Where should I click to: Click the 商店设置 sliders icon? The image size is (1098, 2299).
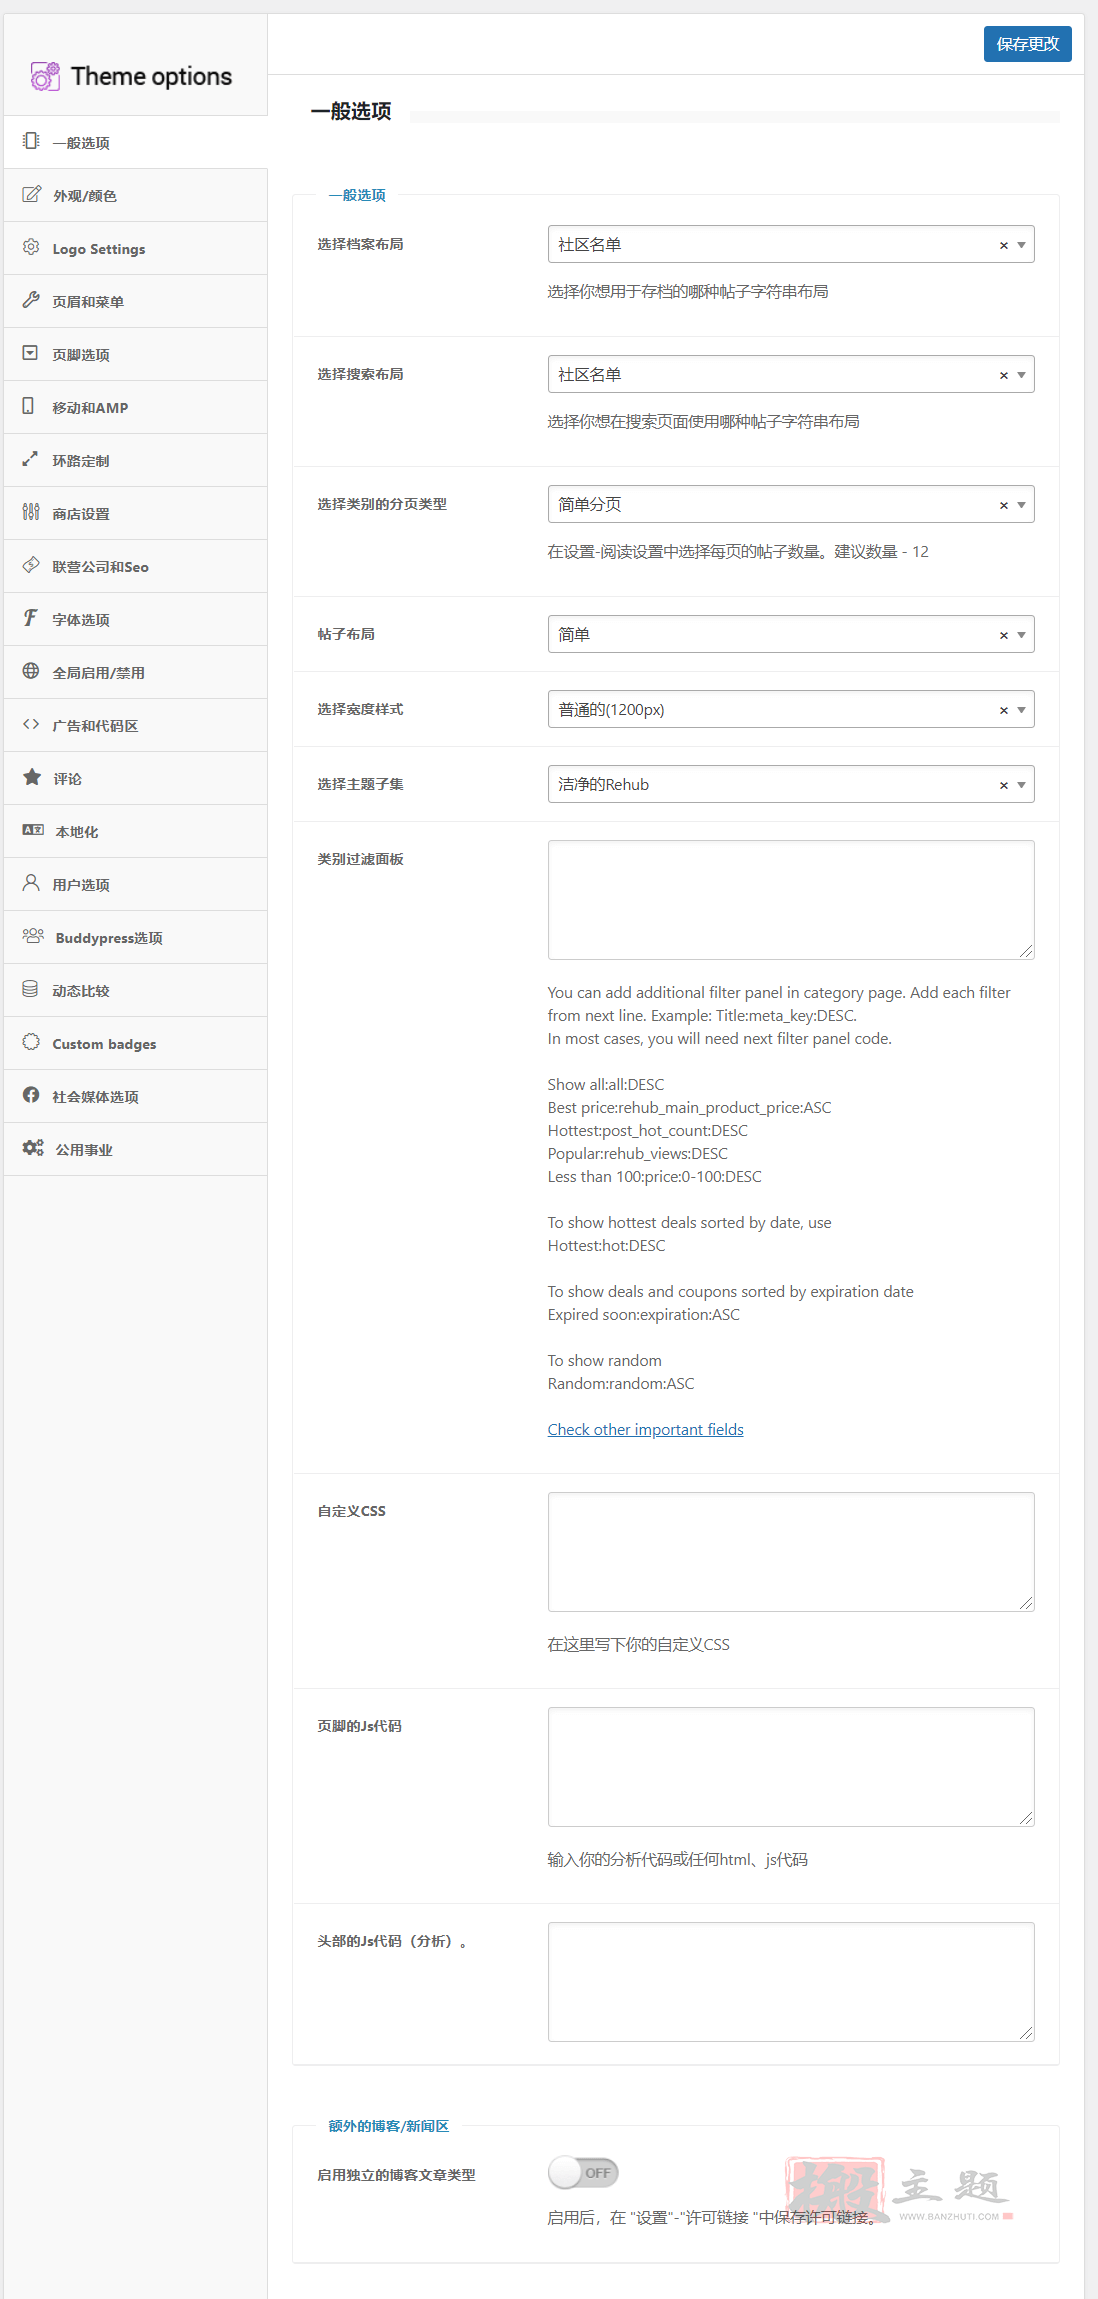31,512
